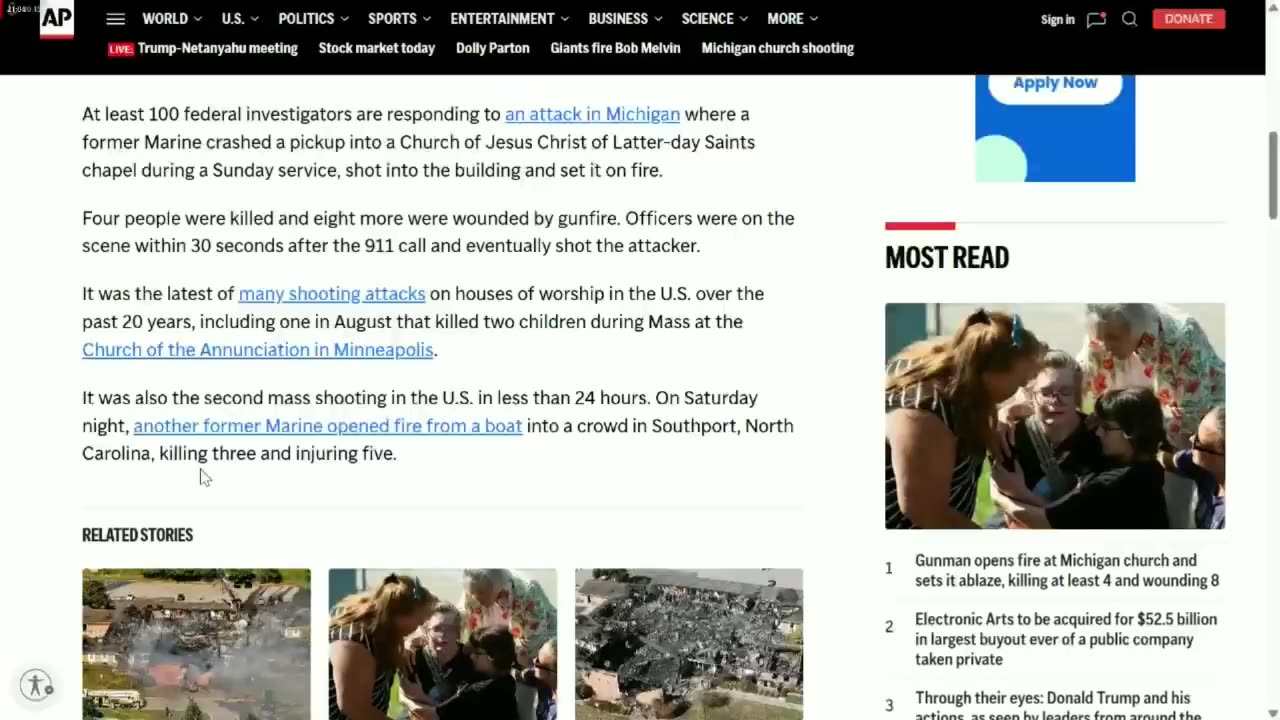This screenshot has width=1280, height=720.
Task: Expand the POLITICS menu dropdown
Action: click(314, 19)
